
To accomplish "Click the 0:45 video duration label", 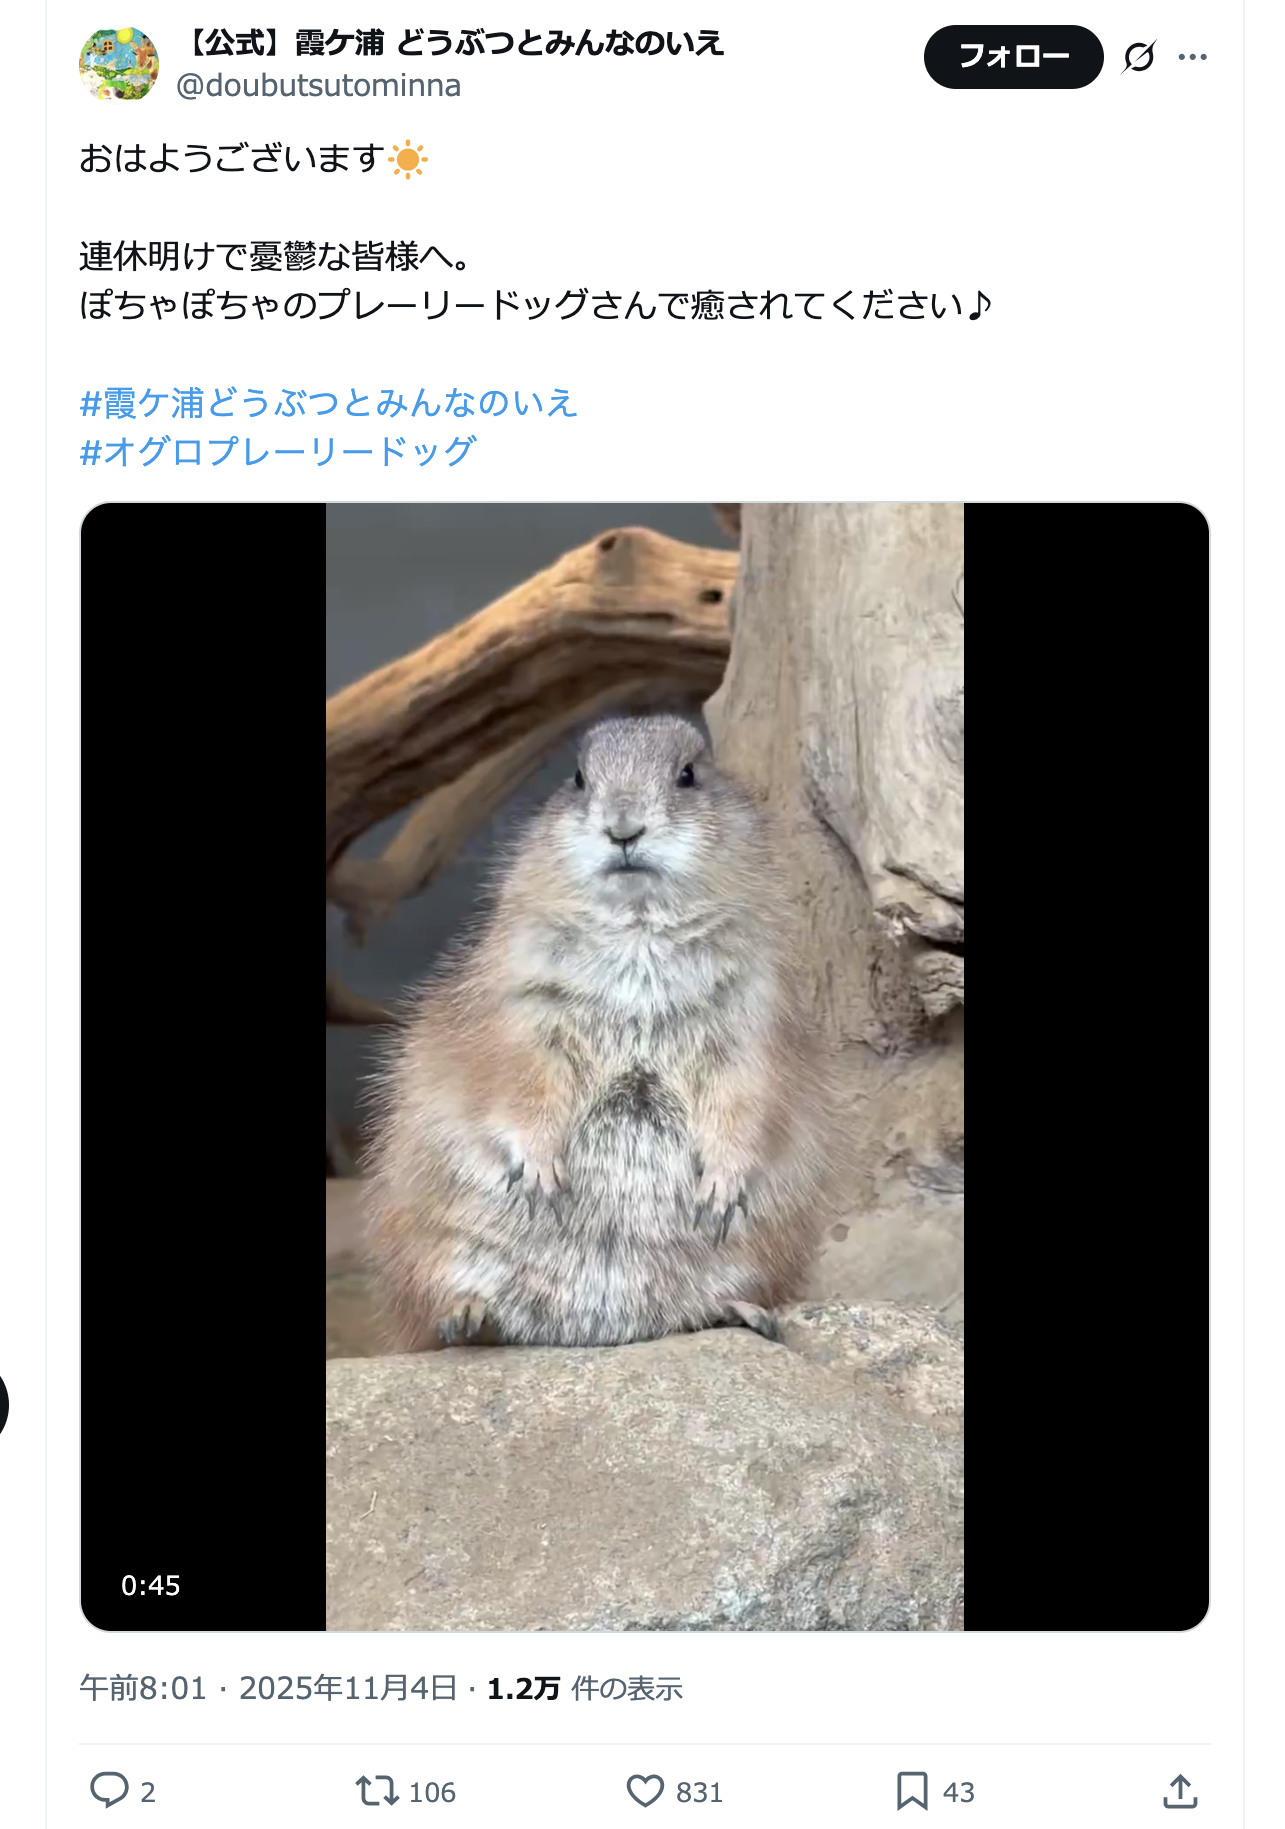I will coord(150,1585).
